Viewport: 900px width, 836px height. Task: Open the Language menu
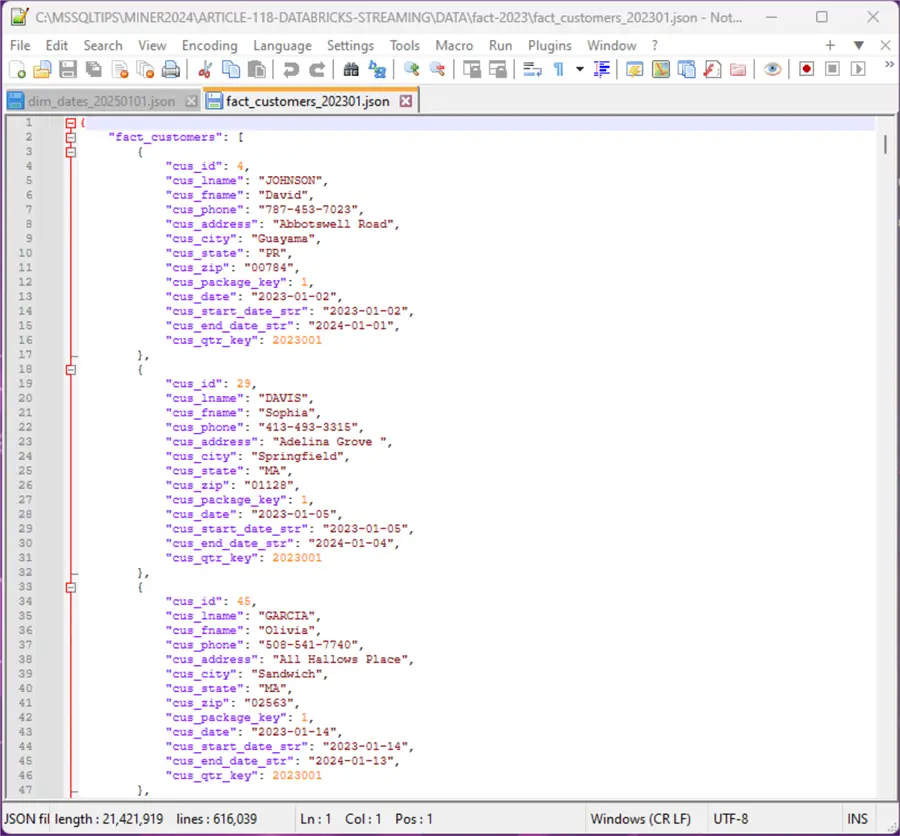pyautogui.click(x=282, y=45)
